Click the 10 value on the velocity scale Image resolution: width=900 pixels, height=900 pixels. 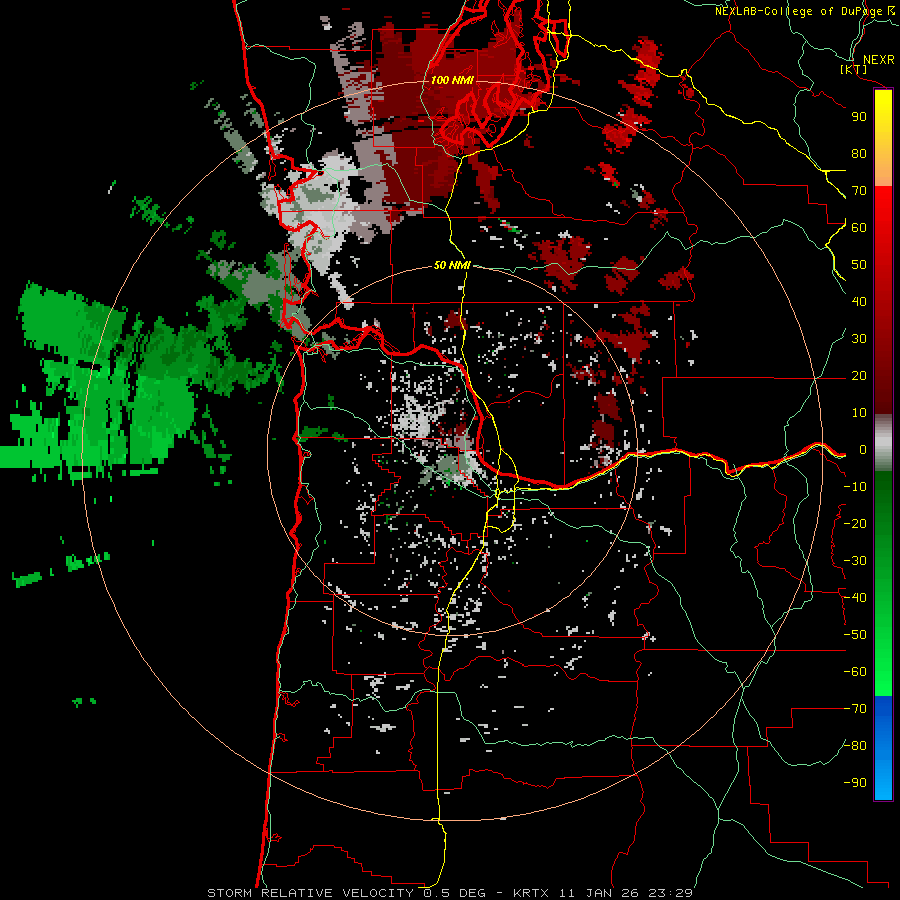(x=859, y=413)
